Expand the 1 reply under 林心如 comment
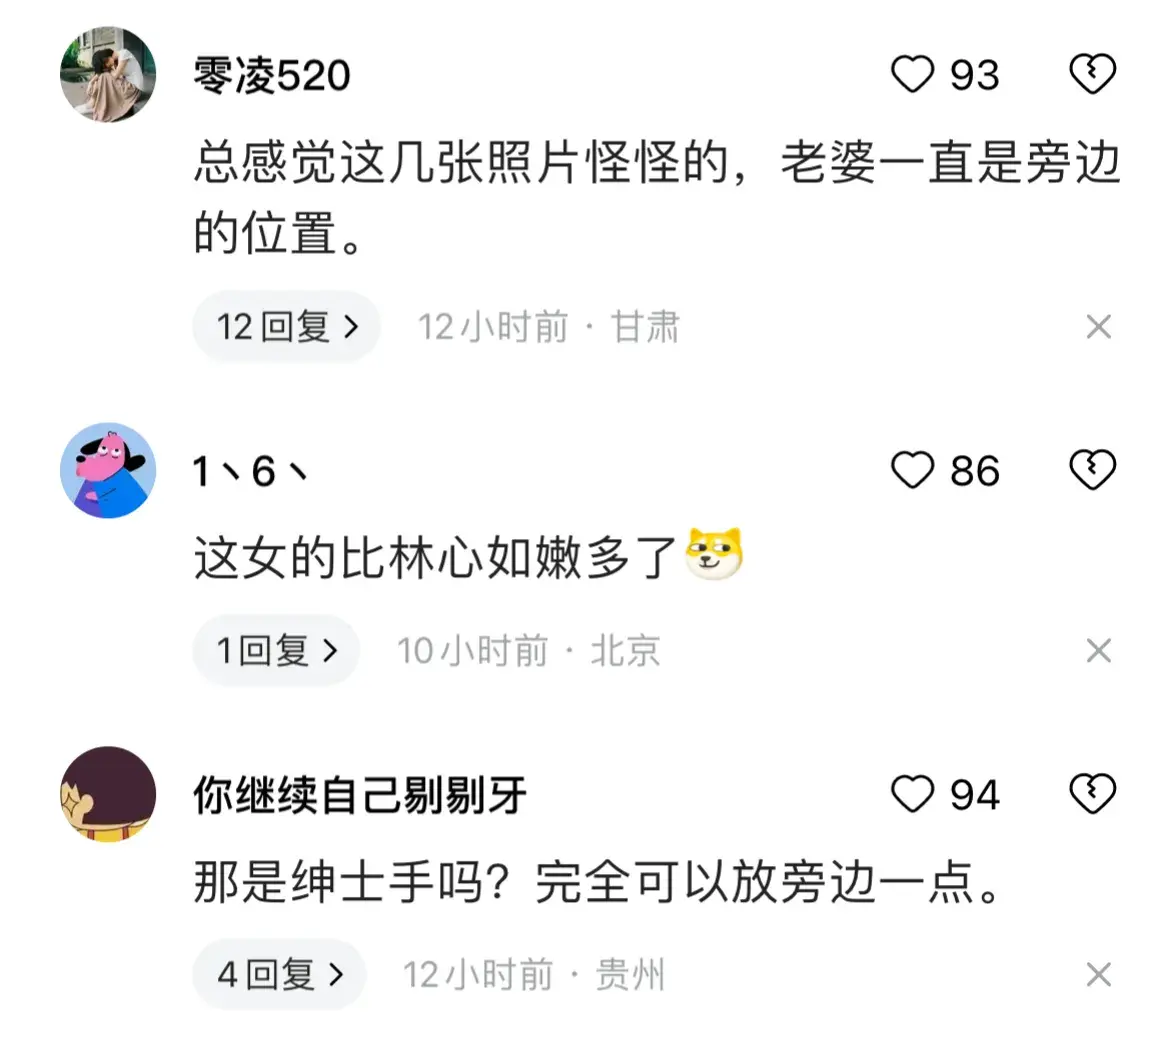 [x=276, y=650]
